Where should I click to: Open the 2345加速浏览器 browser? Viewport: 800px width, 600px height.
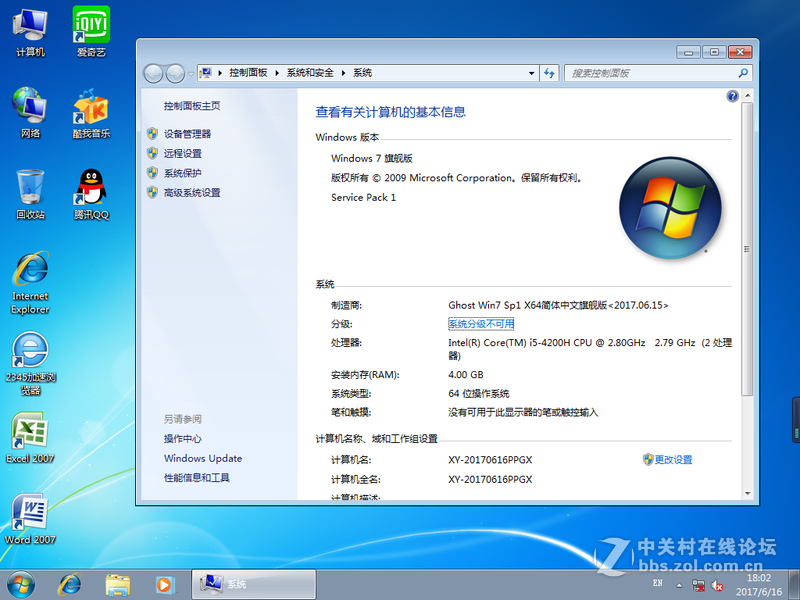point(30,350)
